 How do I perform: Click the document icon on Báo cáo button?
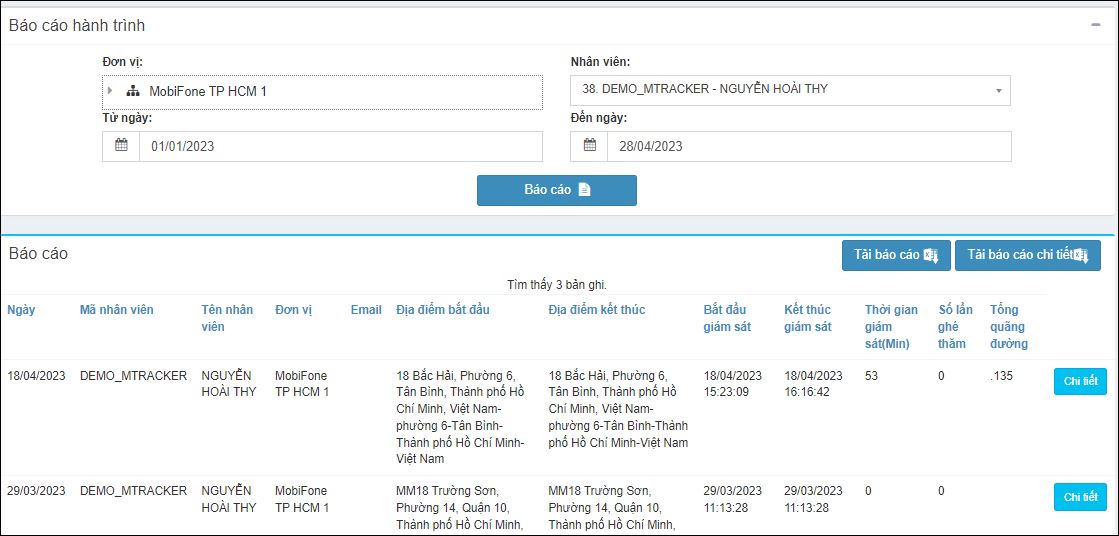(x=584, y=190)
